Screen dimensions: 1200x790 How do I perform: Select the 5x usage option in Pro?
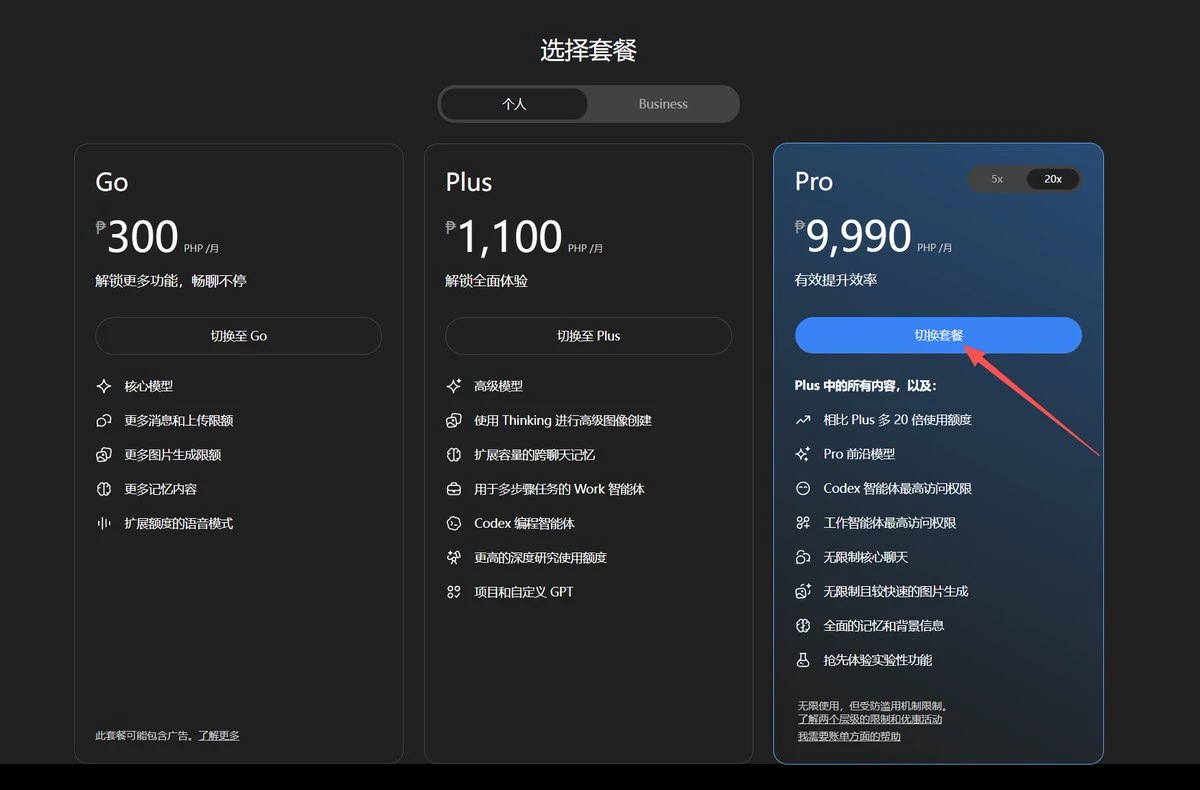(x=997, y=179)
